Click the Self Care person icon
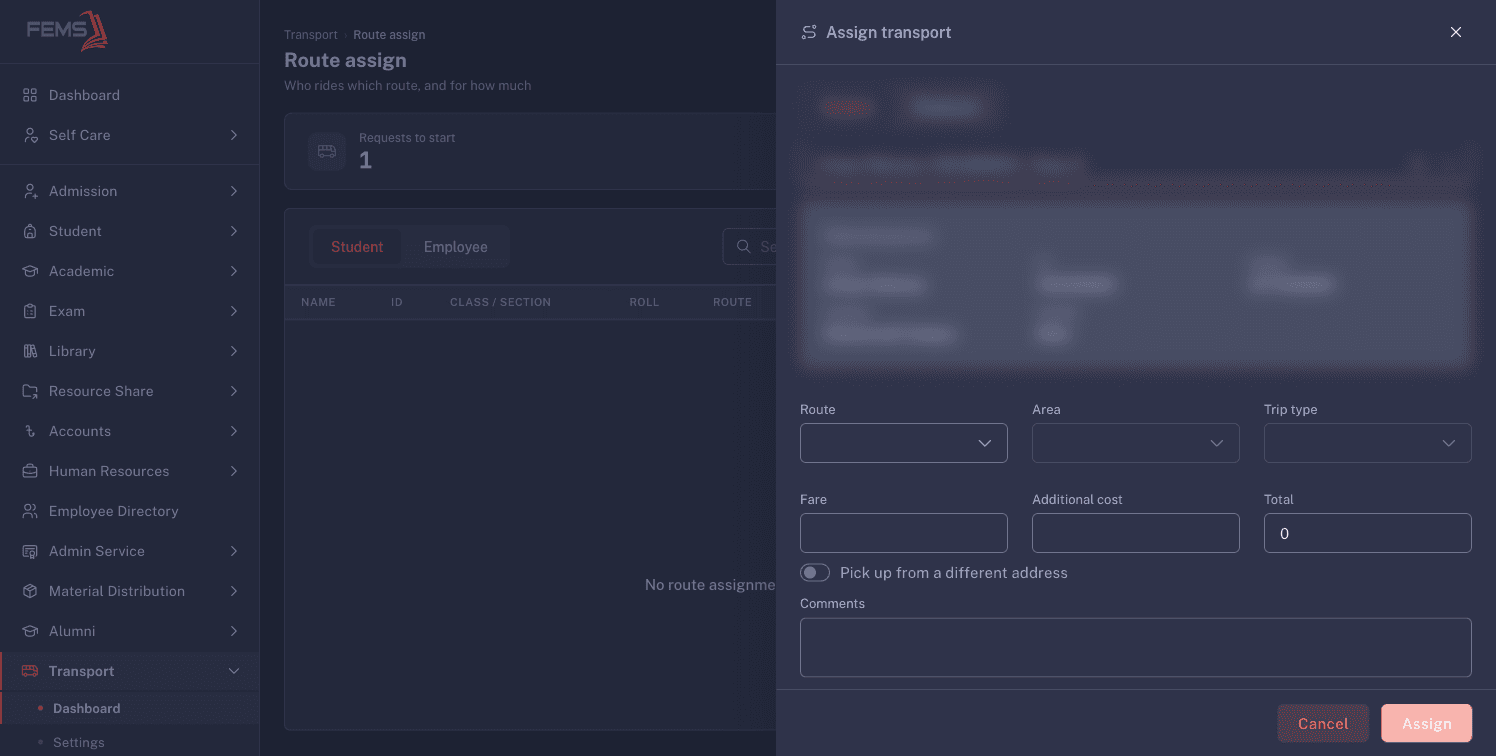The height and width of the screenshot is (756, 1496). 30,135
